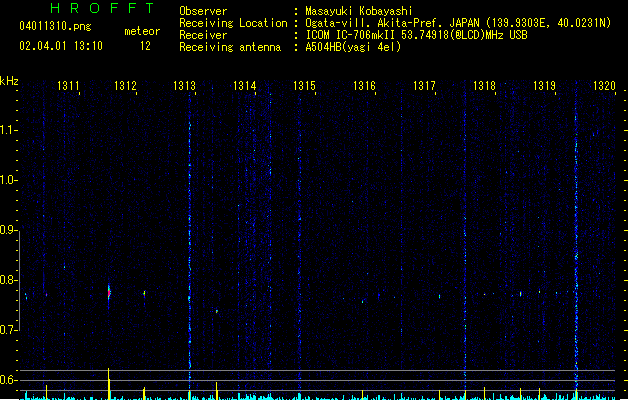Viewport: 629px width, 400px height.
Task: Click the Observer label
Action: click(x=203, y=11)
